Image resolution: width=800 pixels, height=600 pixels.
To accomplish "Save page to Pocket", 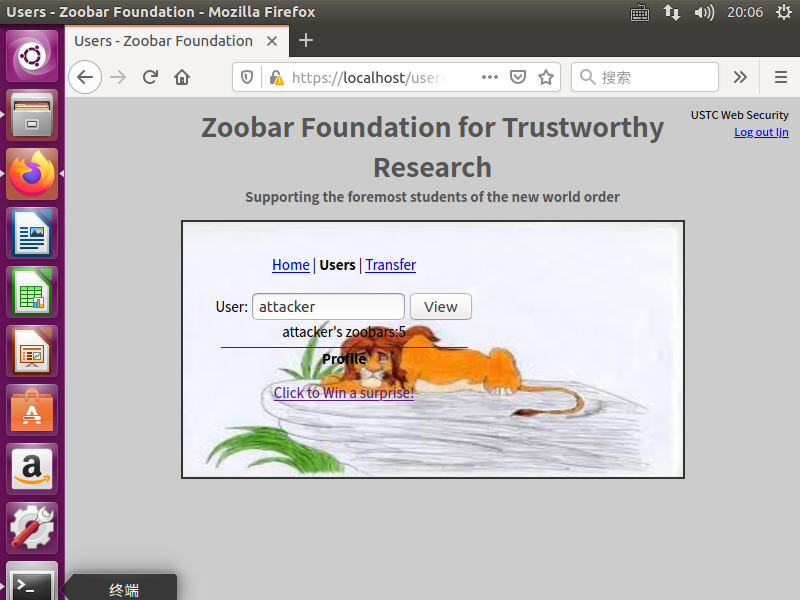I will [518, 77].
